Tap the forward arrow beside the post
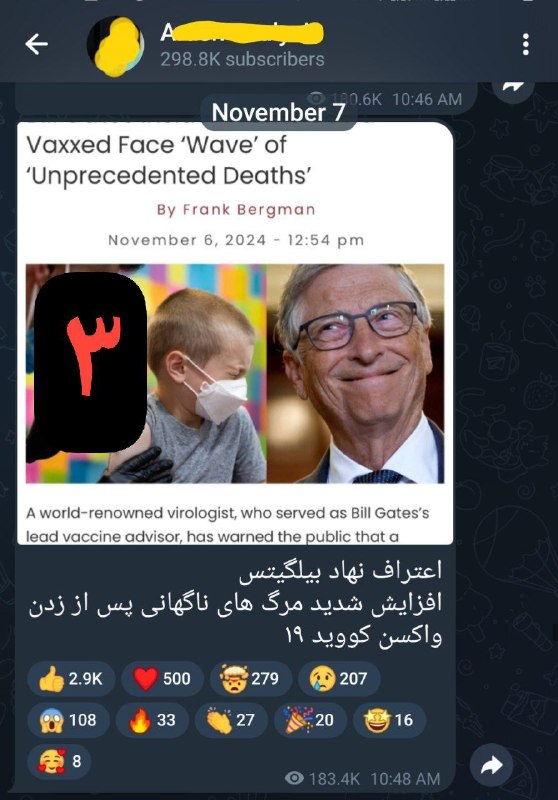Screen dimensions: 558x800 (x=491, y=765)
